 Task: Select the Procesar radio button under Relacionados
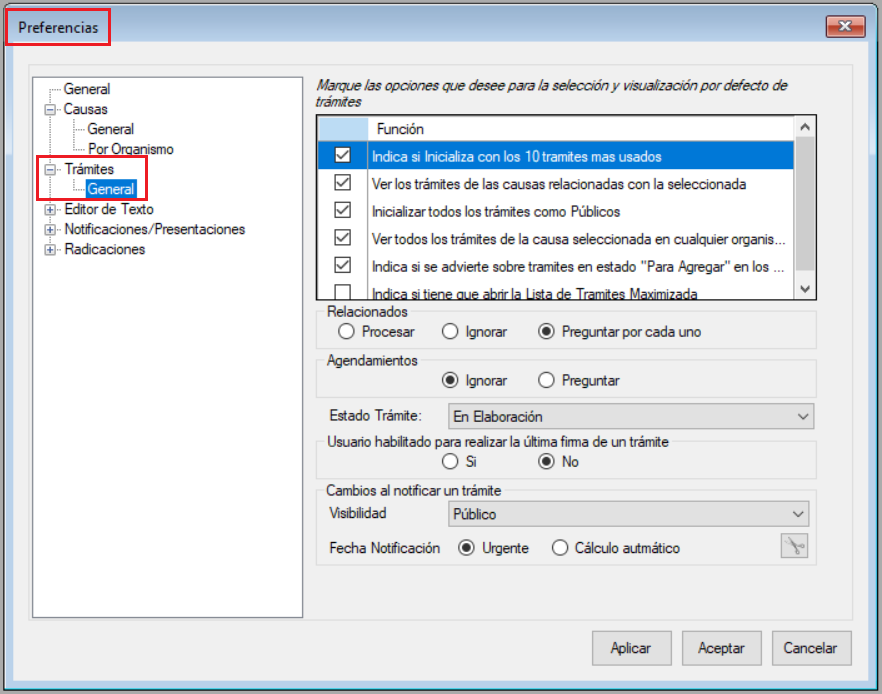pos(346,331)
